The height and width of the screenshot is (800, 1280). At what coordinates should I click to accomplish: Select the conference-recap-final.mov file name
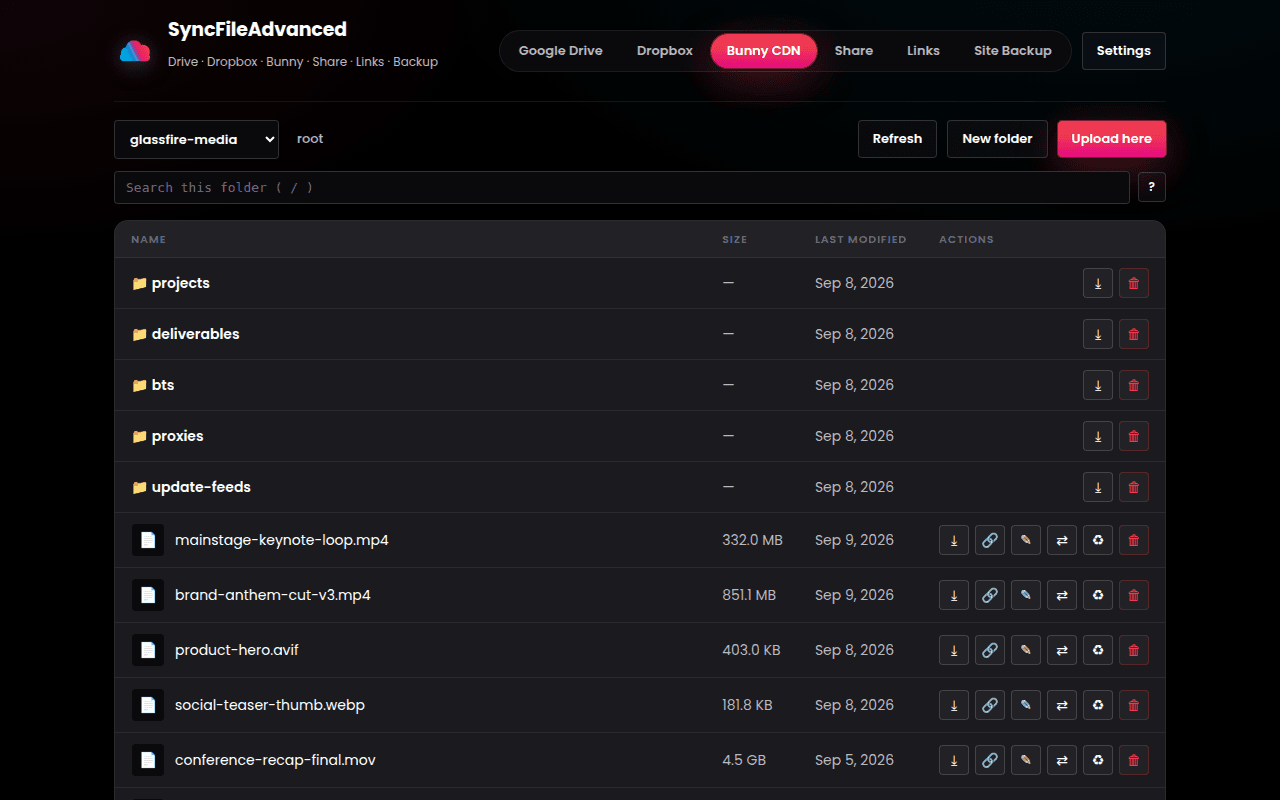[275, 760]
